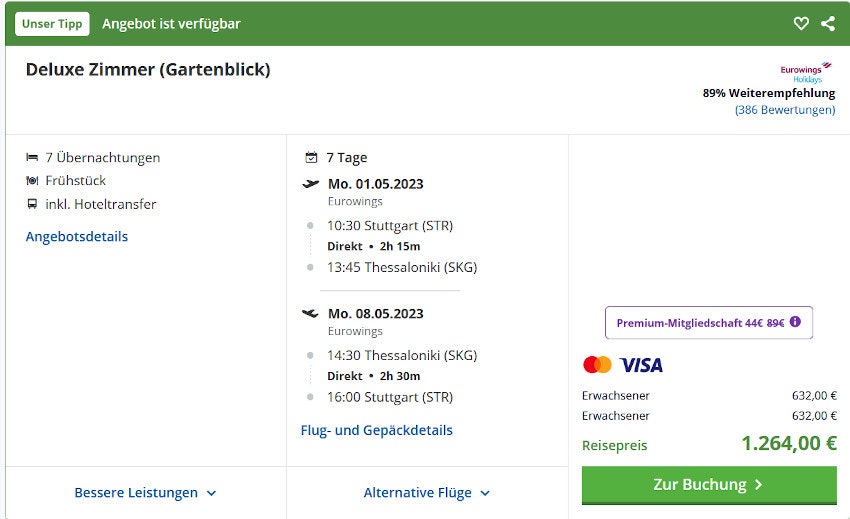Click the premium membership info icon
850x519 pixels.
click(x=796, y=322)
